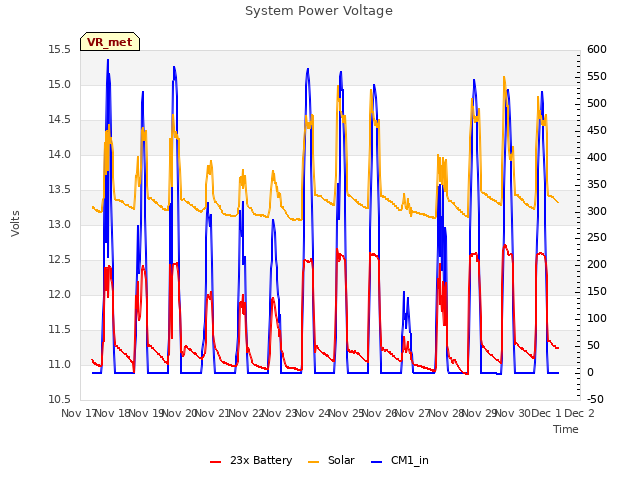Click the Nov 20 date label
The image size is (640, 480).
tap(180, 414)
